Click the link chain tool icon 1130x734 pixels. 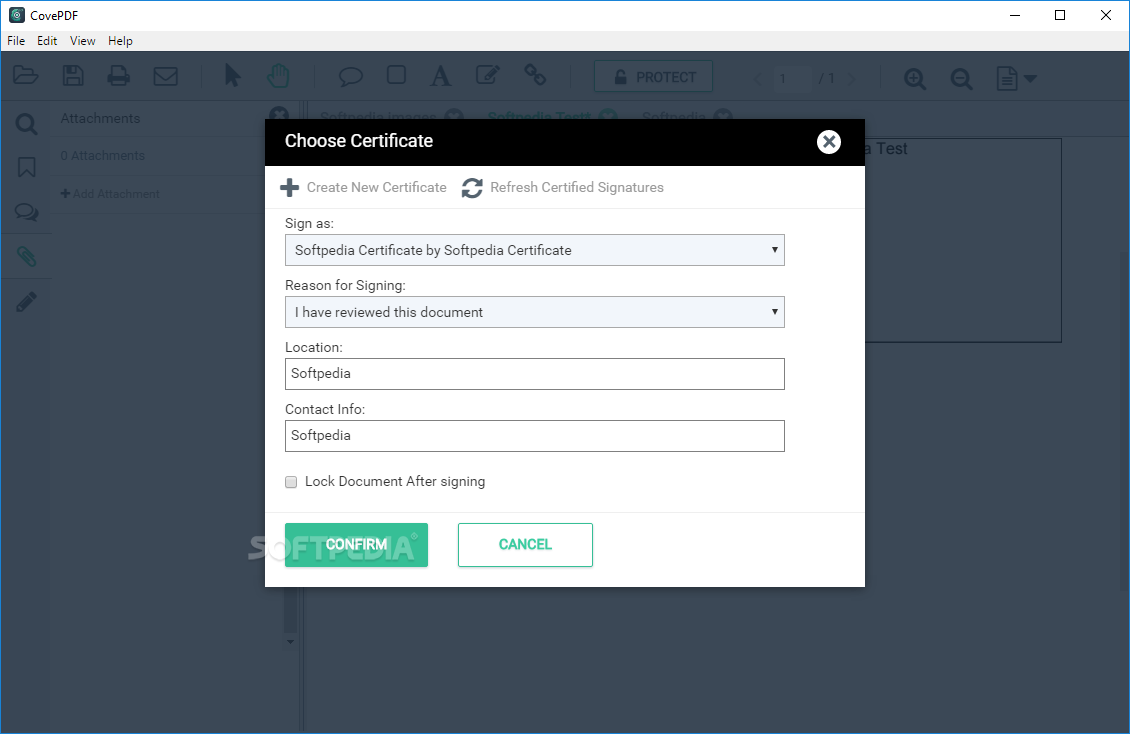click(x=535, y=75)
